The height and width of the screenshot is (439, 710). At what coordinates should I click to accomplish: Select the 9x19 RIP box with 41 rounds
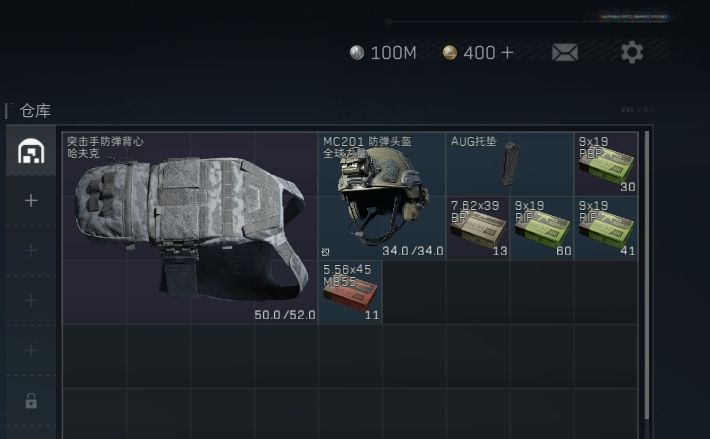pyautogui.click(x=606, y=228)
